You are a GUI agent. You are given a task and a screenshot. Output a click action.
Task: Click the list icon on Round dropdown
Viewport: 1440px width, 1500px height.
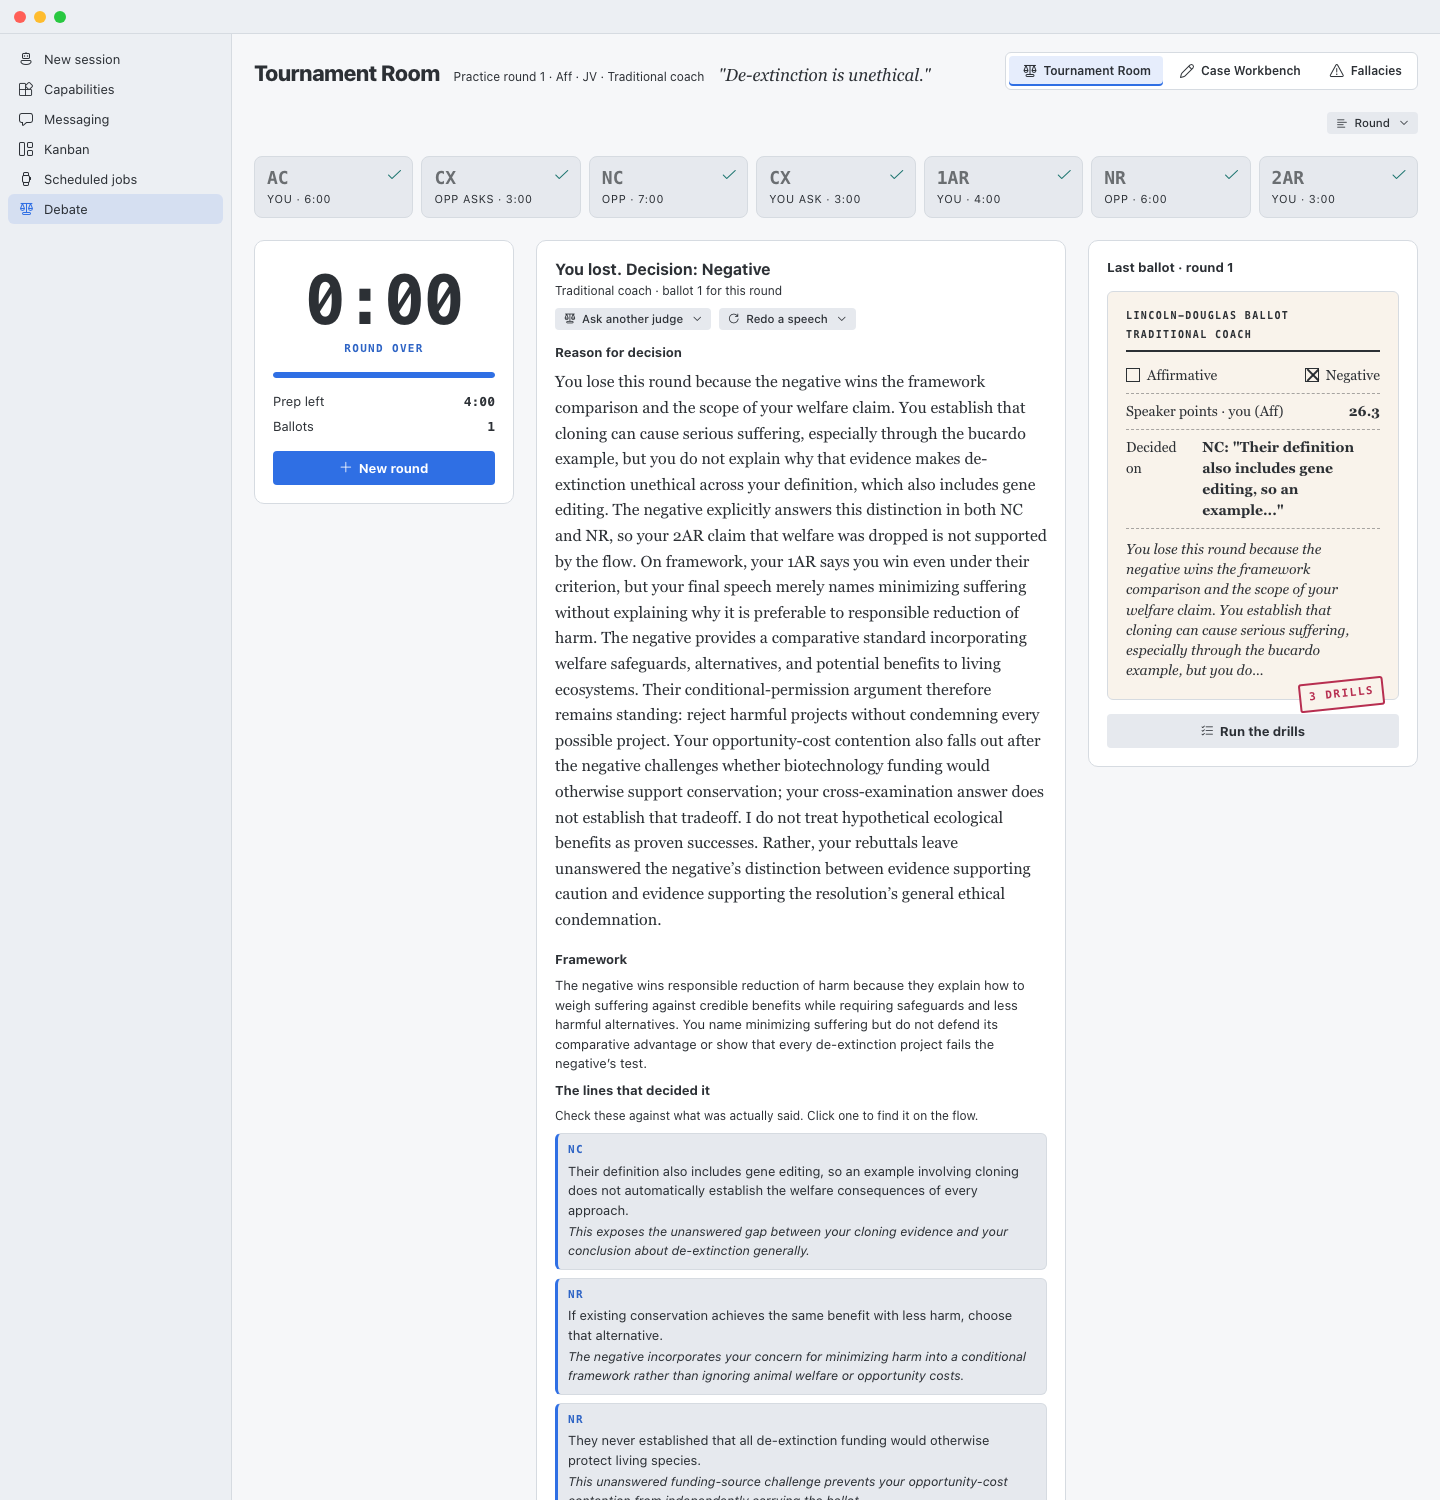[1342, 123]
